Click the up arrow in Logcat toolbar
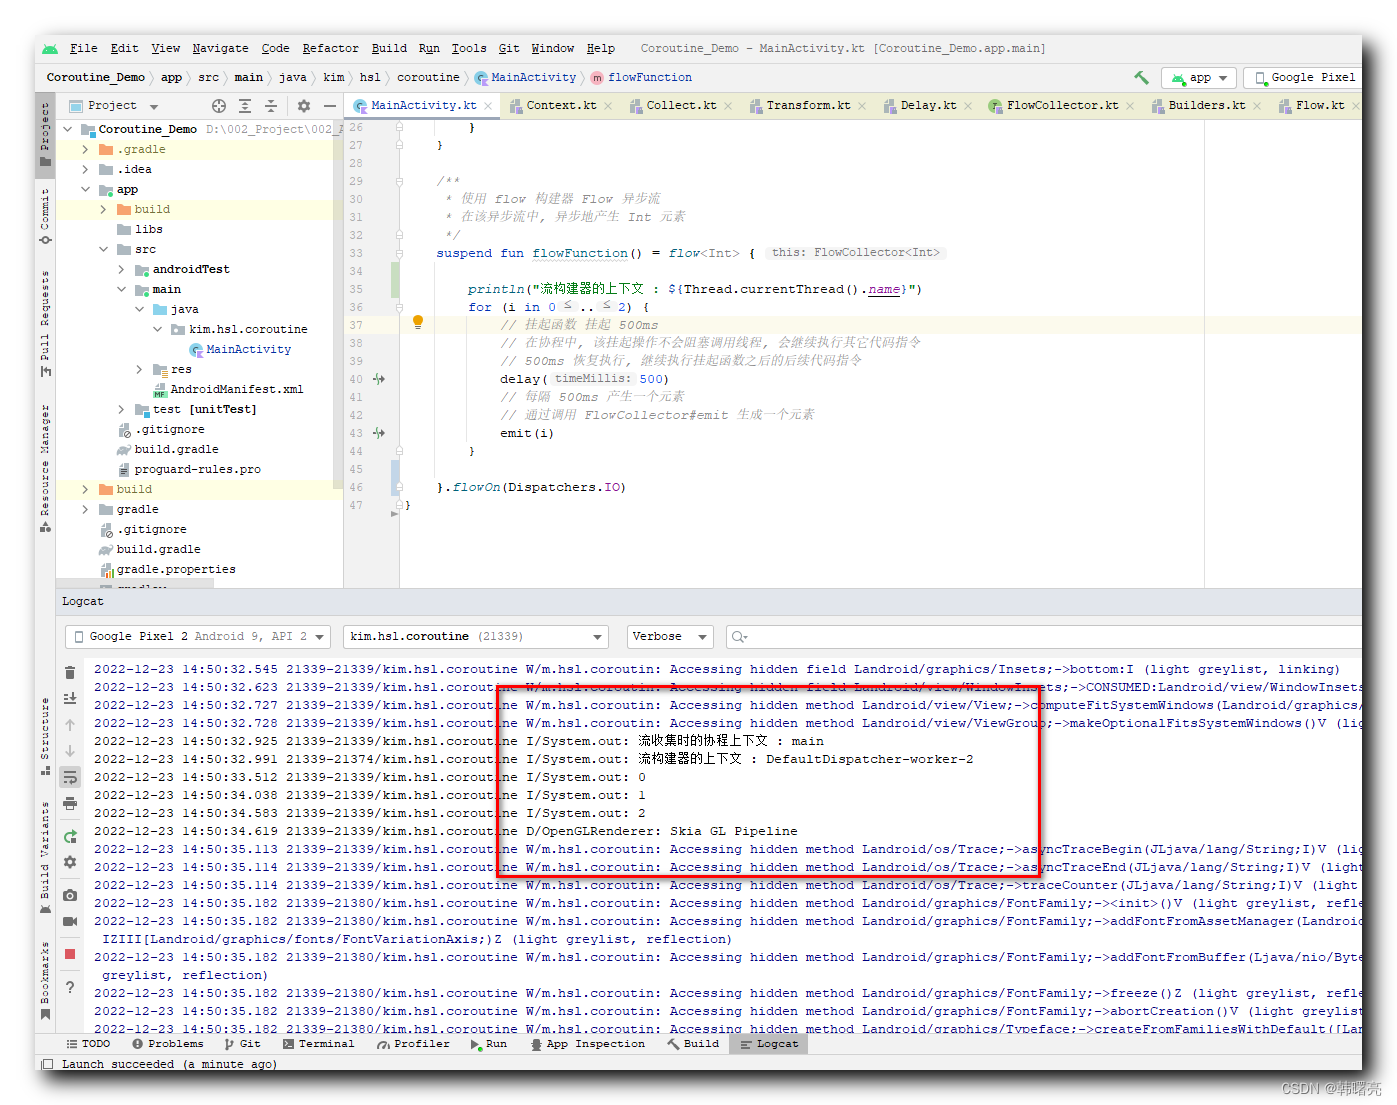The width and height of the screenshot is (1397, 1105). tap(70, 724)
